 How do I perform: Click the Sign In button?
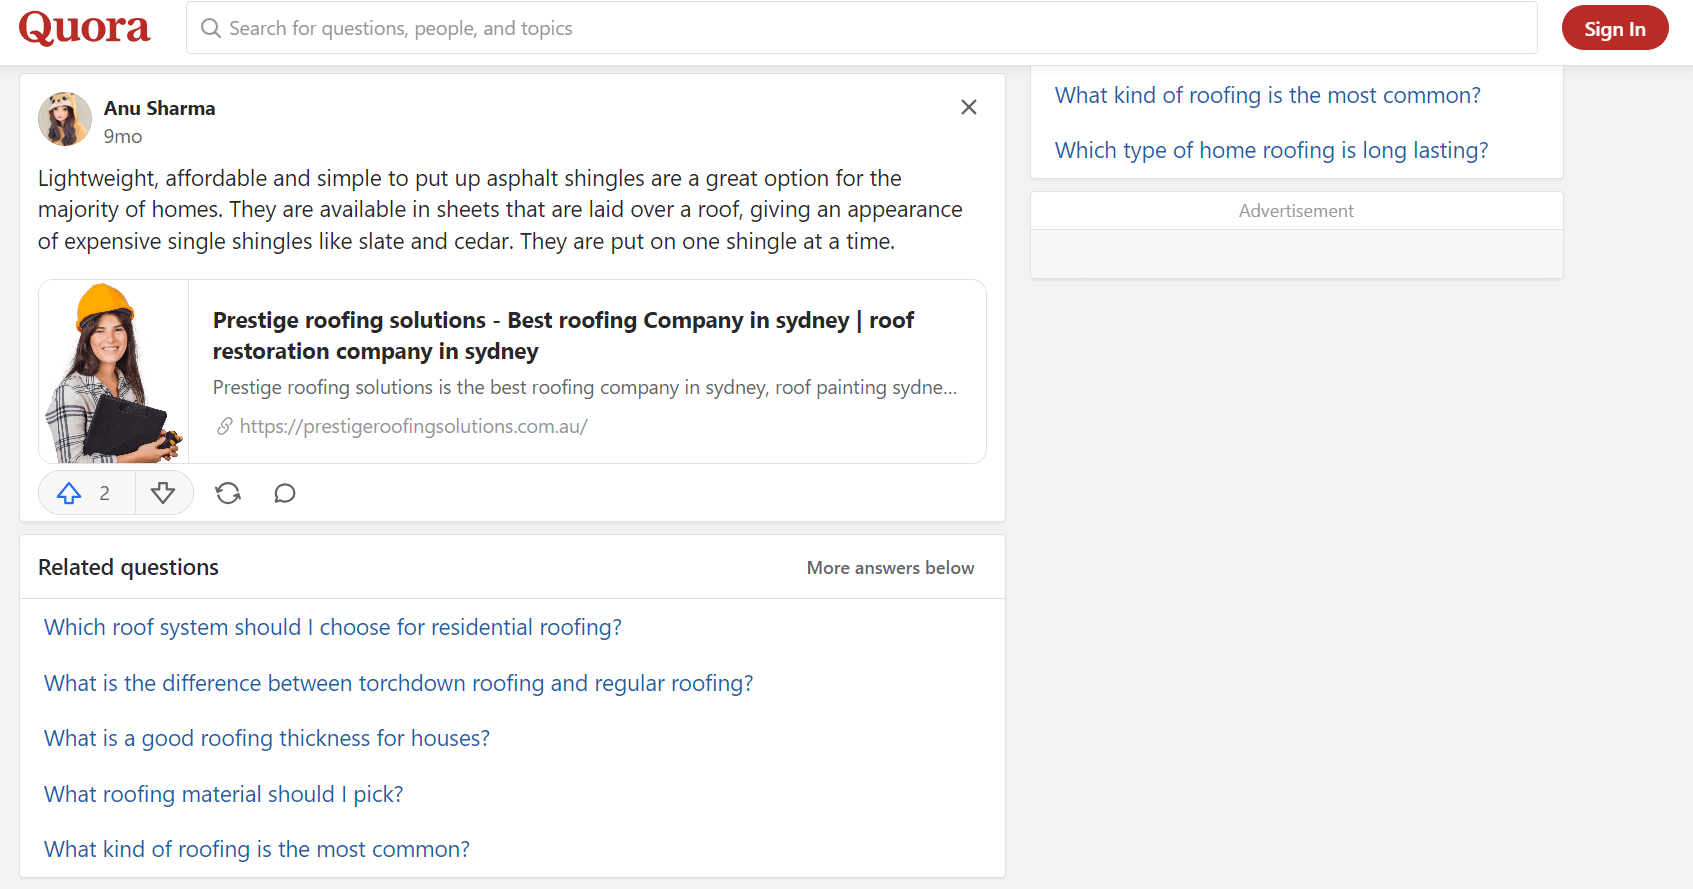point(1615,28)
